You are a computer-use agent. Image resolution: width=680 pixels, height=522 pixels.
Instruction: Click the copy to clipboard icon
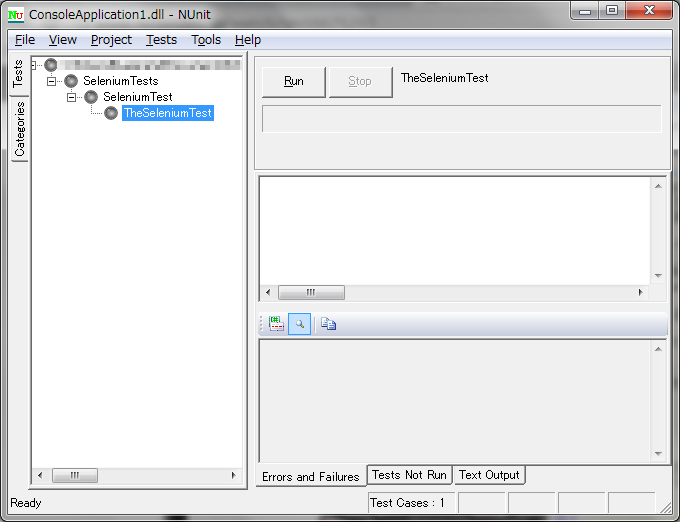tap(328, 324)
